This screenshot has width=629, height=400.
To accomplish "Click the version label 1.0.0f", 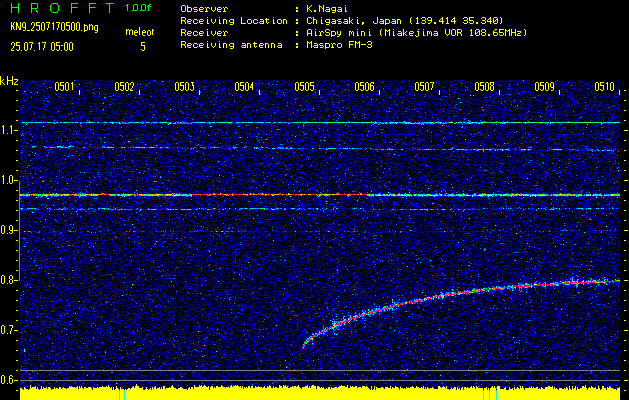I will tap(138, 8).
